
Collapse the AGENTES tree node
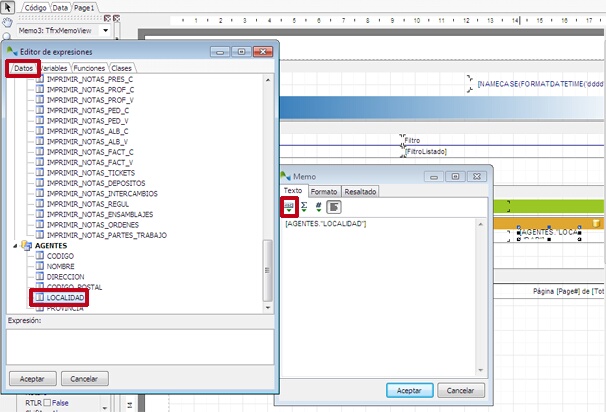point(15,246)
